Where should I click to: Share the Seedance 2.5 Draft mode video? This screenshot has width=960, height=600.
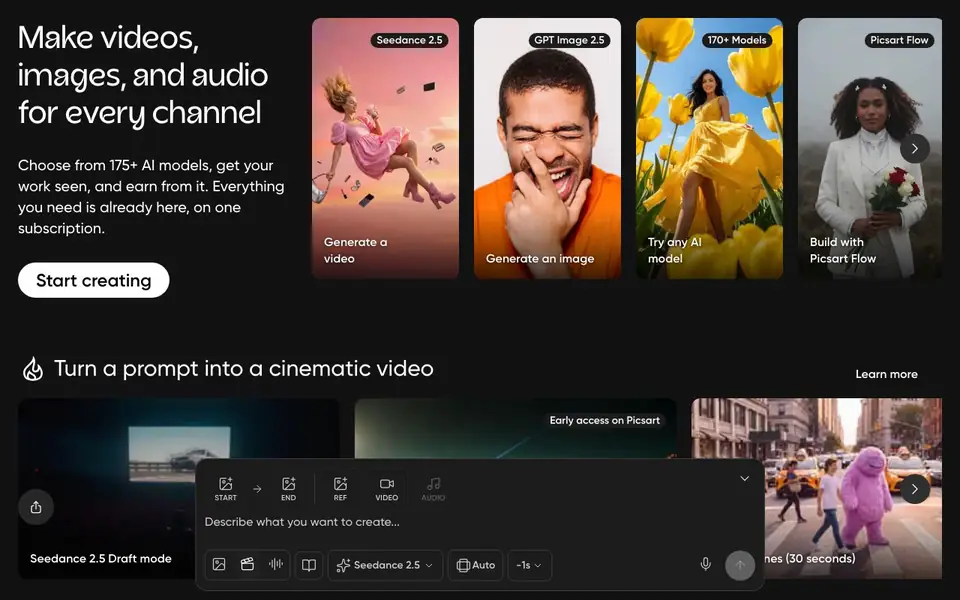[x=36, y=507]
